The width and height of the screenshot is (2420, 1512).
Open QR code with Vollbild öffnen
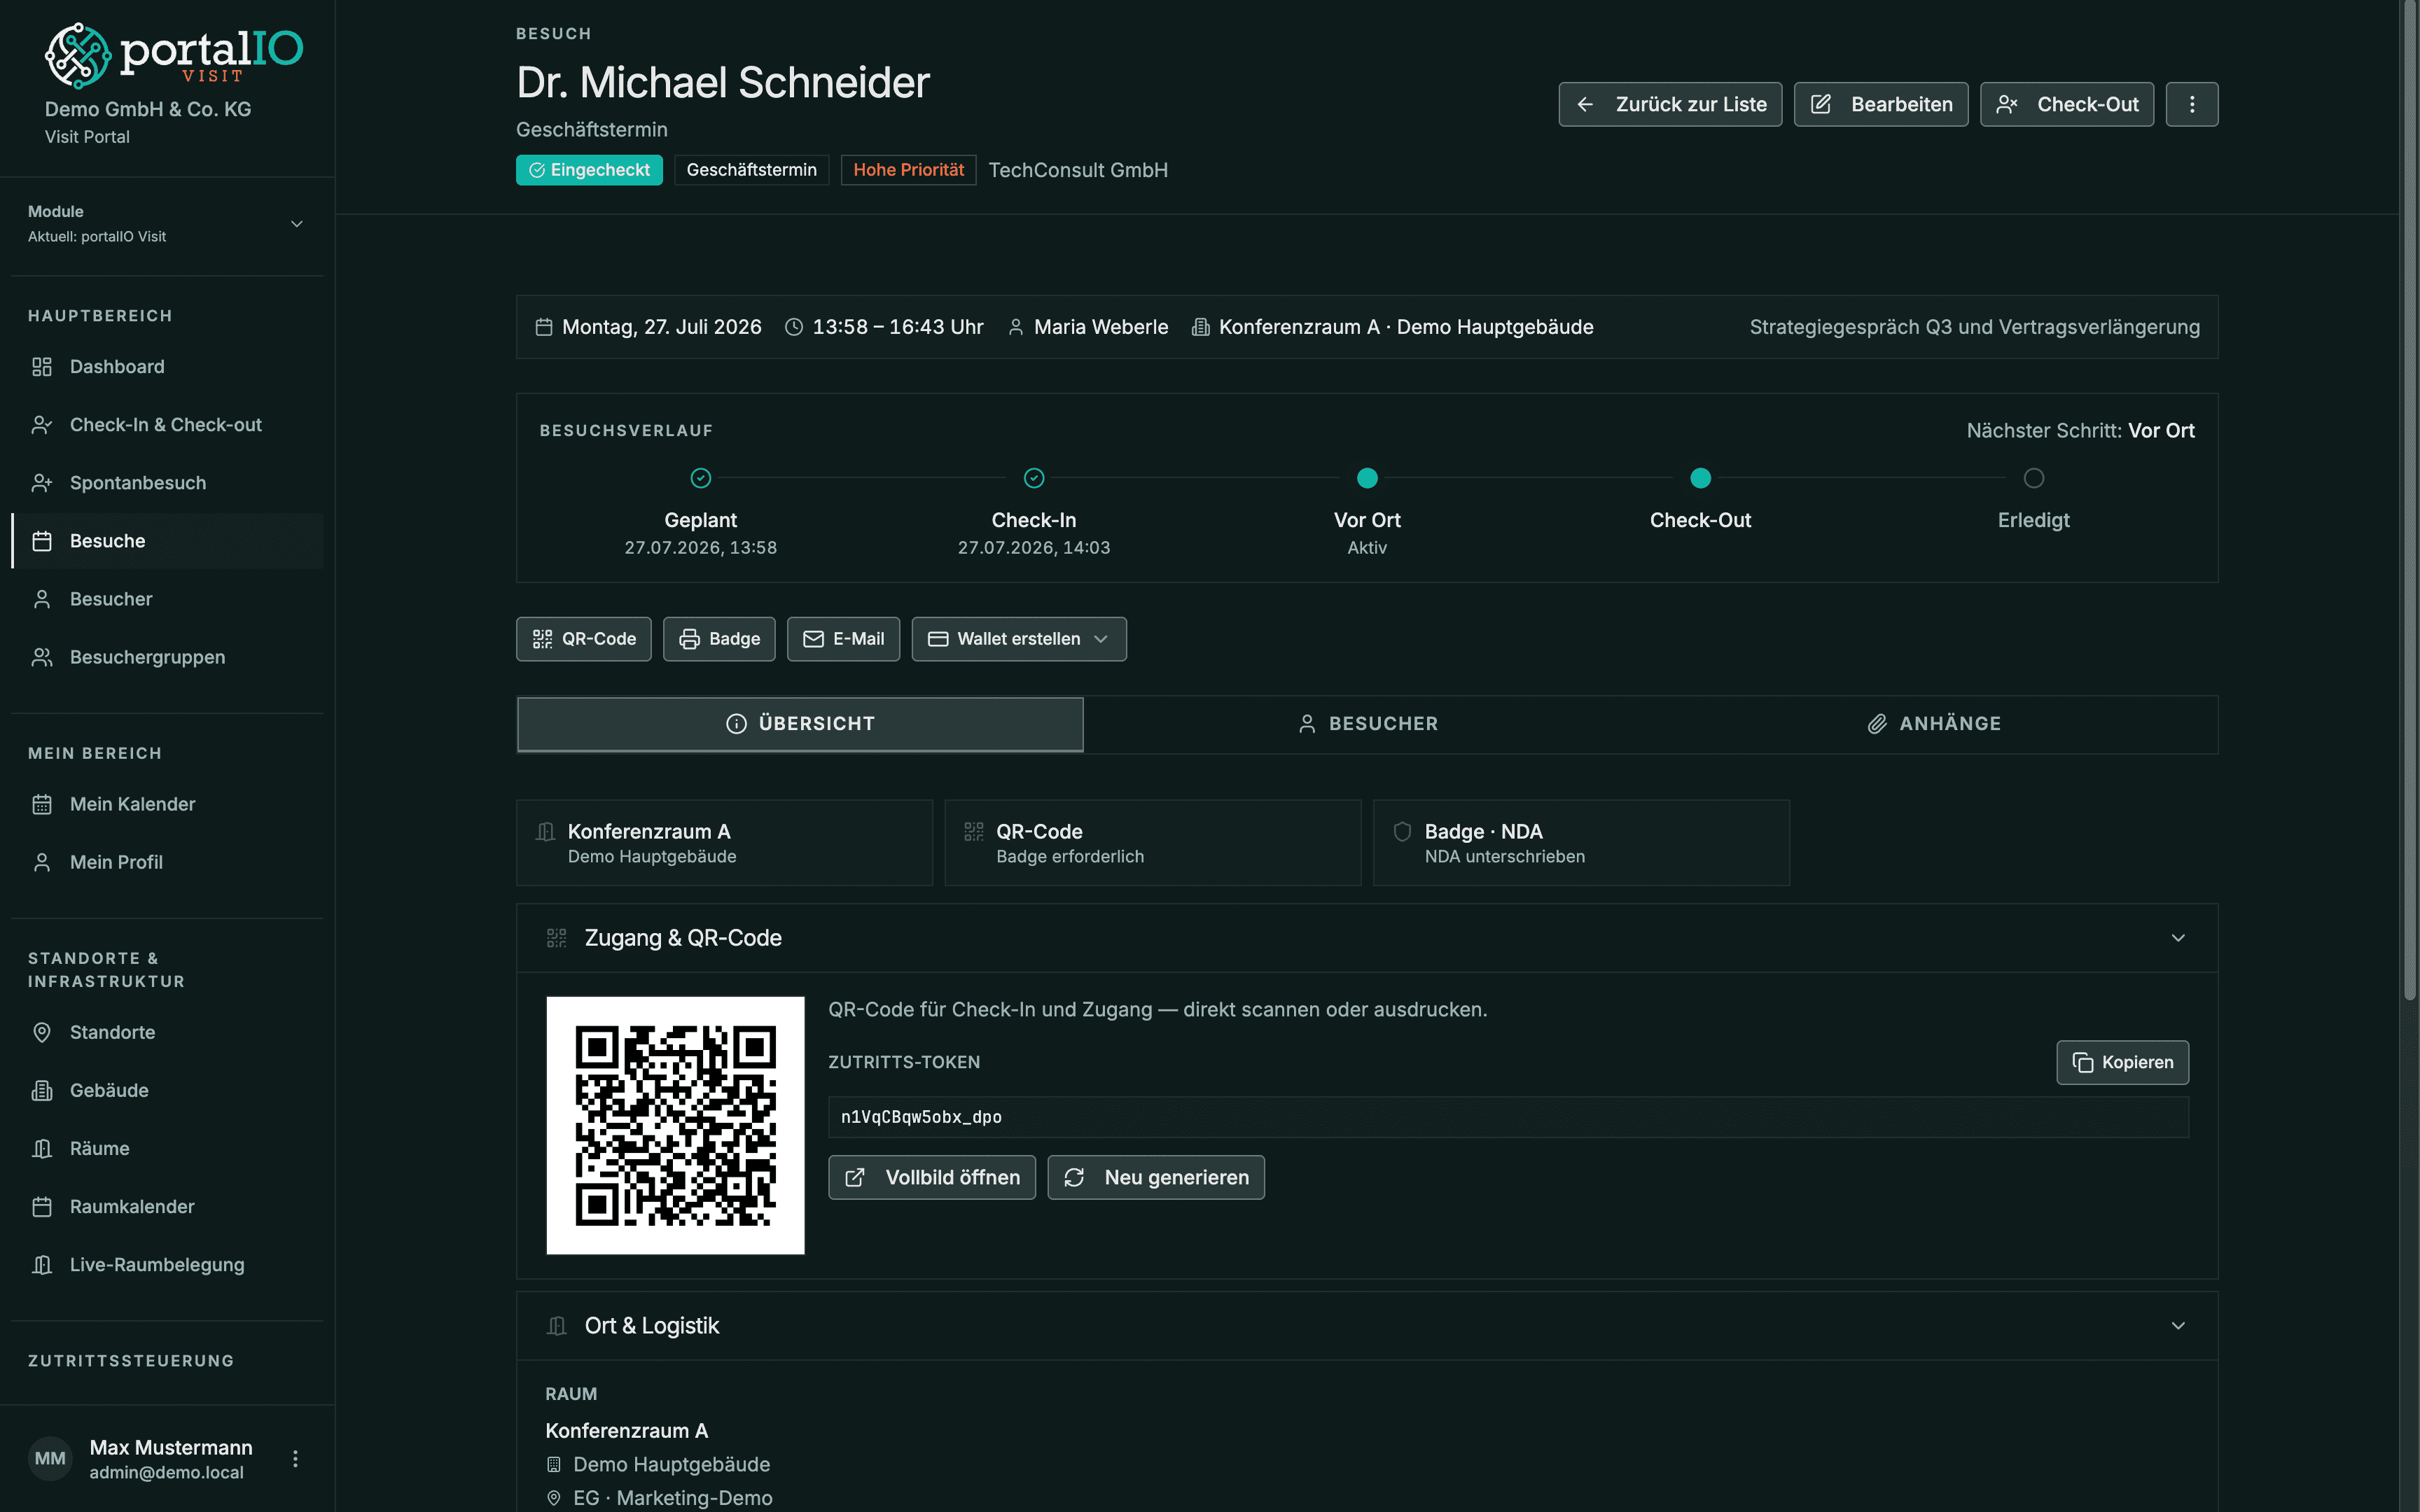(932, 1178)
